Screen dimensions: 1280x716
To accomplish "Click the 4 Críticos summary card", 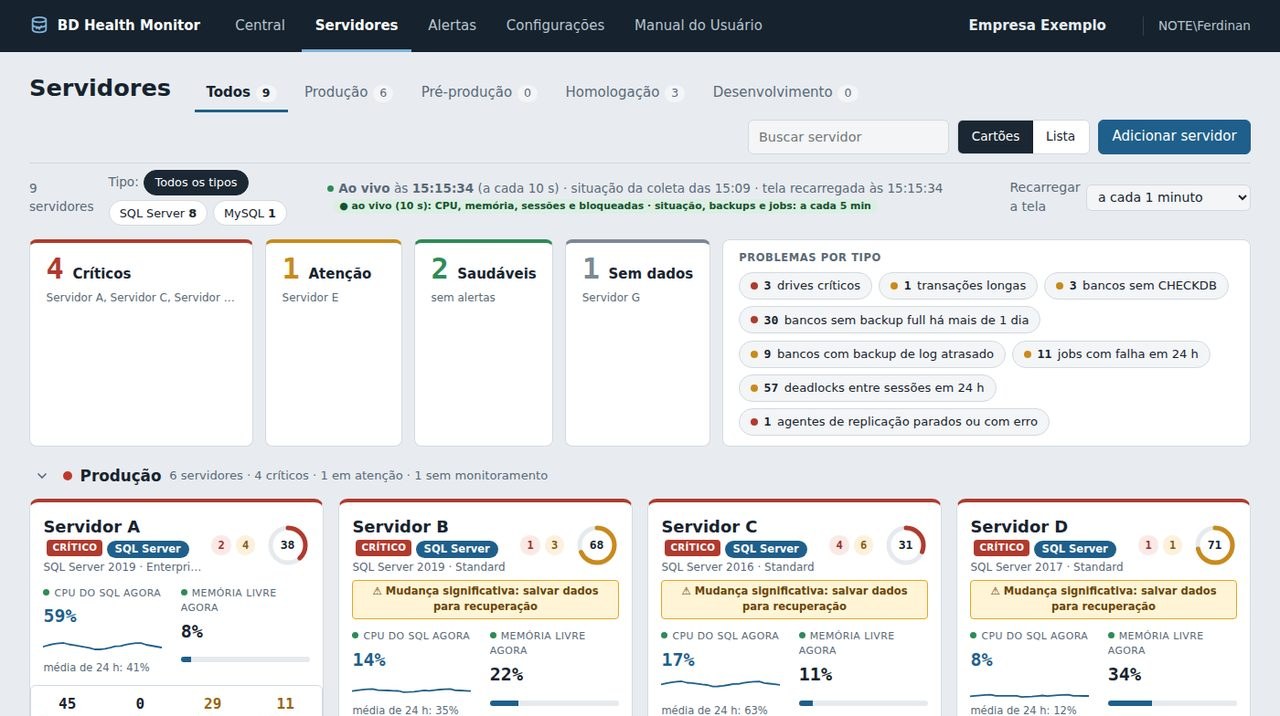I will pos(141,343).
